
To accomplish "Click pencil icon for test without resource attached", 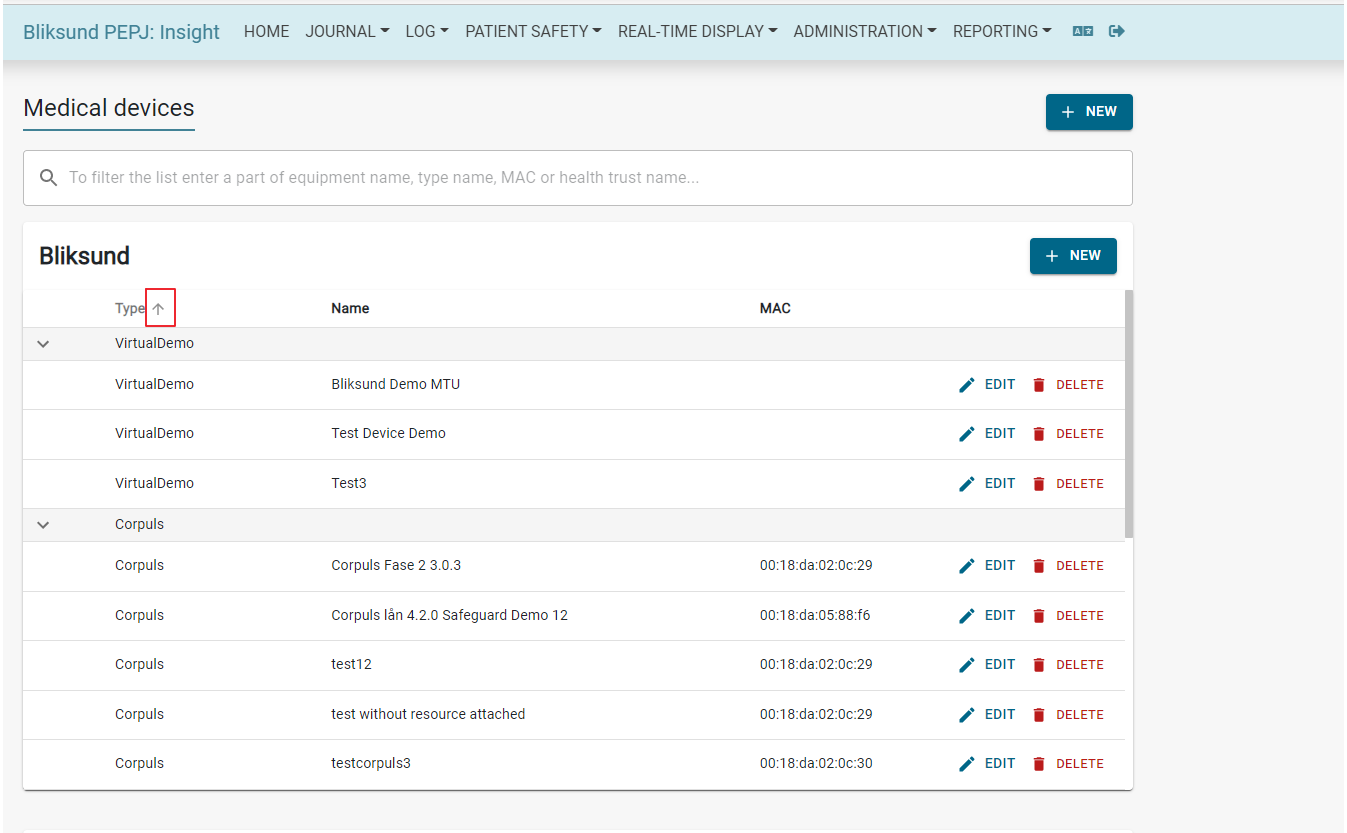I will pos(967,715).
